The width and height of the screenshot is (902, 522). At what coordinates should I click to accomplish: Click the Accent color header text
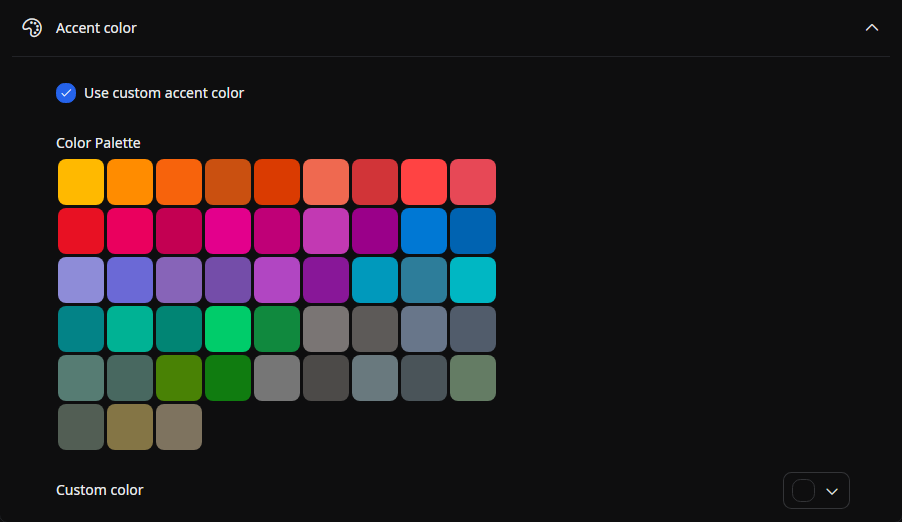(x=96, y=28)
